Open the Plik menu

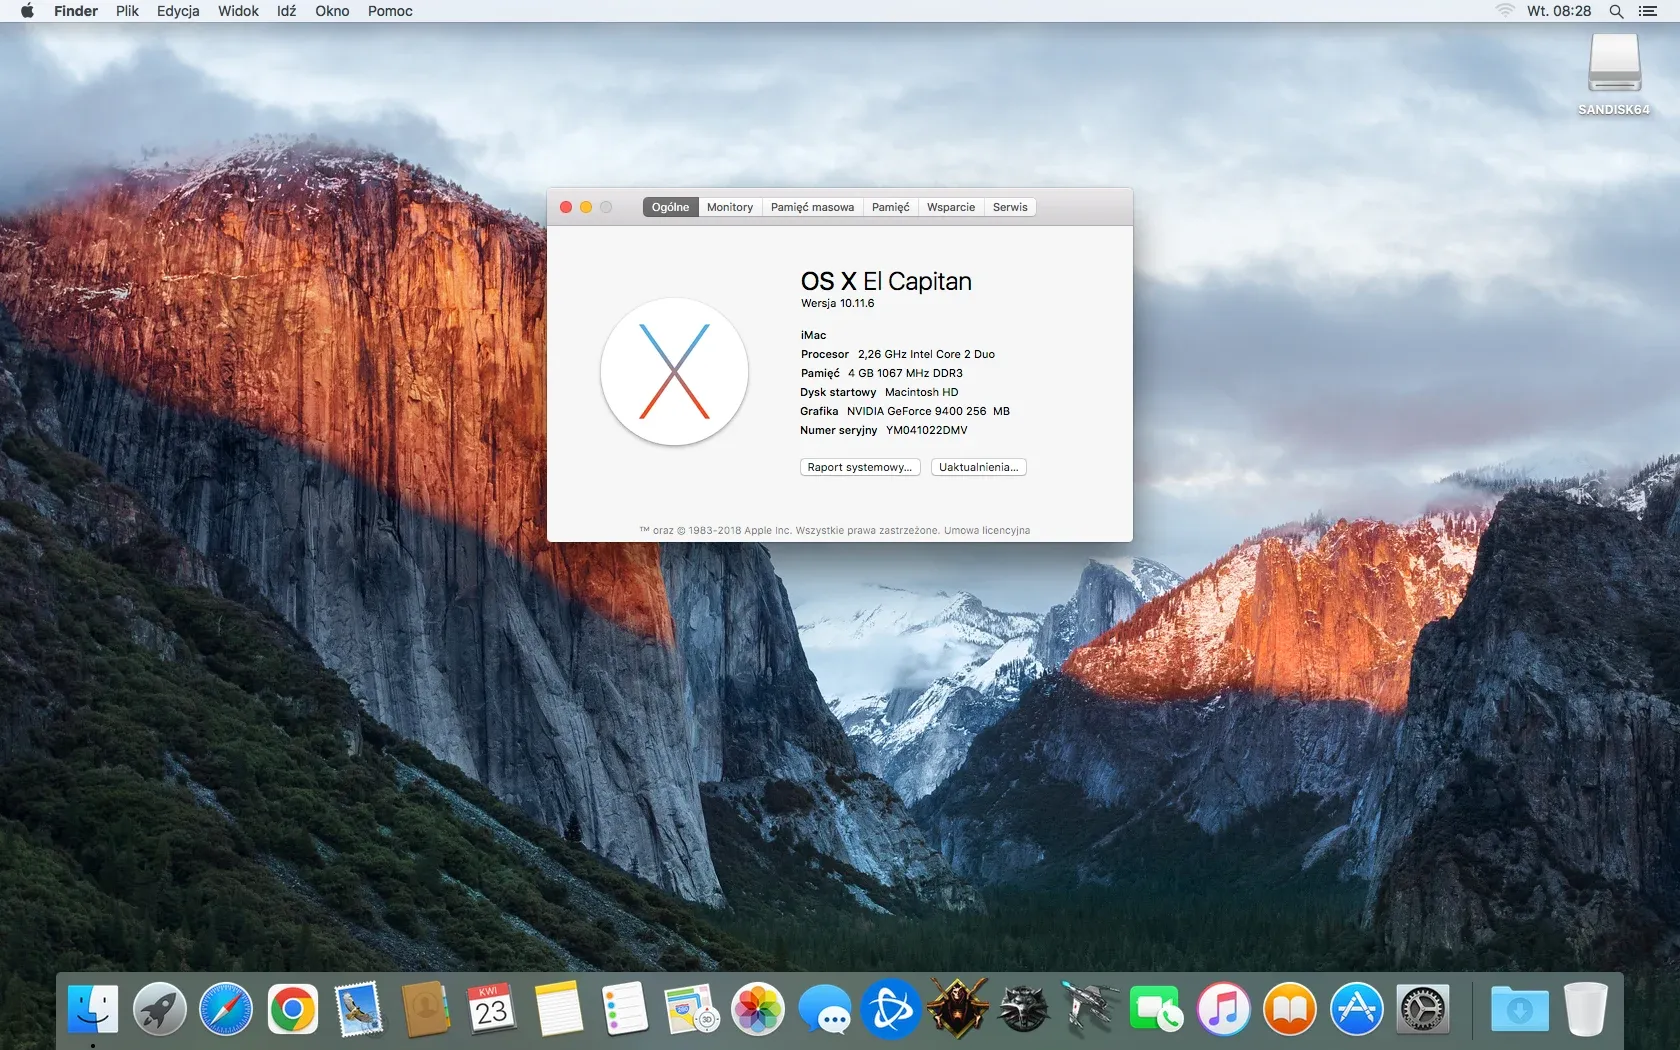(127, 11)
